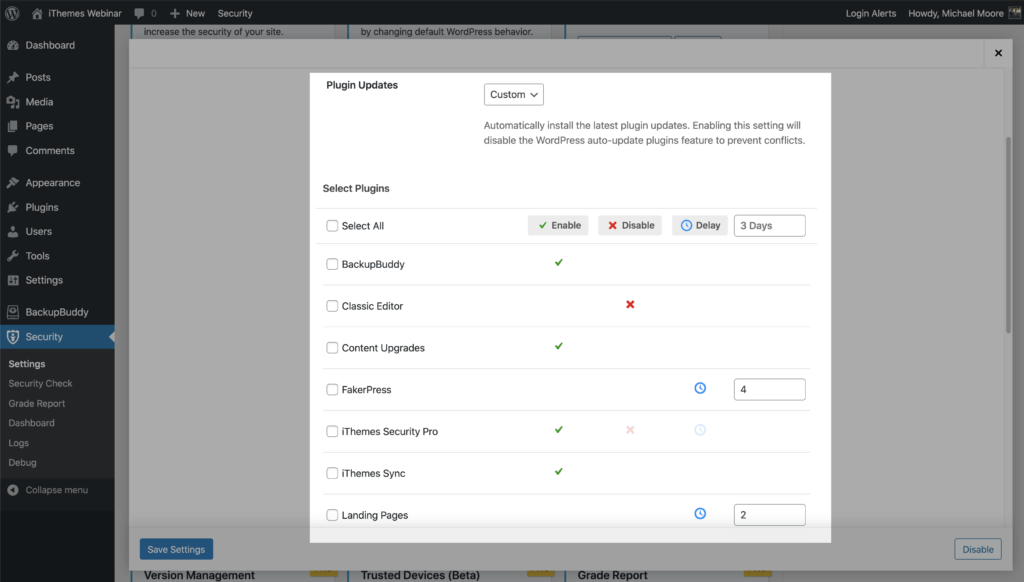Click the Tools wrench icon
The height and width of the screenshot is (582, 1024).
pyautogui.click(x=13, y=256)
